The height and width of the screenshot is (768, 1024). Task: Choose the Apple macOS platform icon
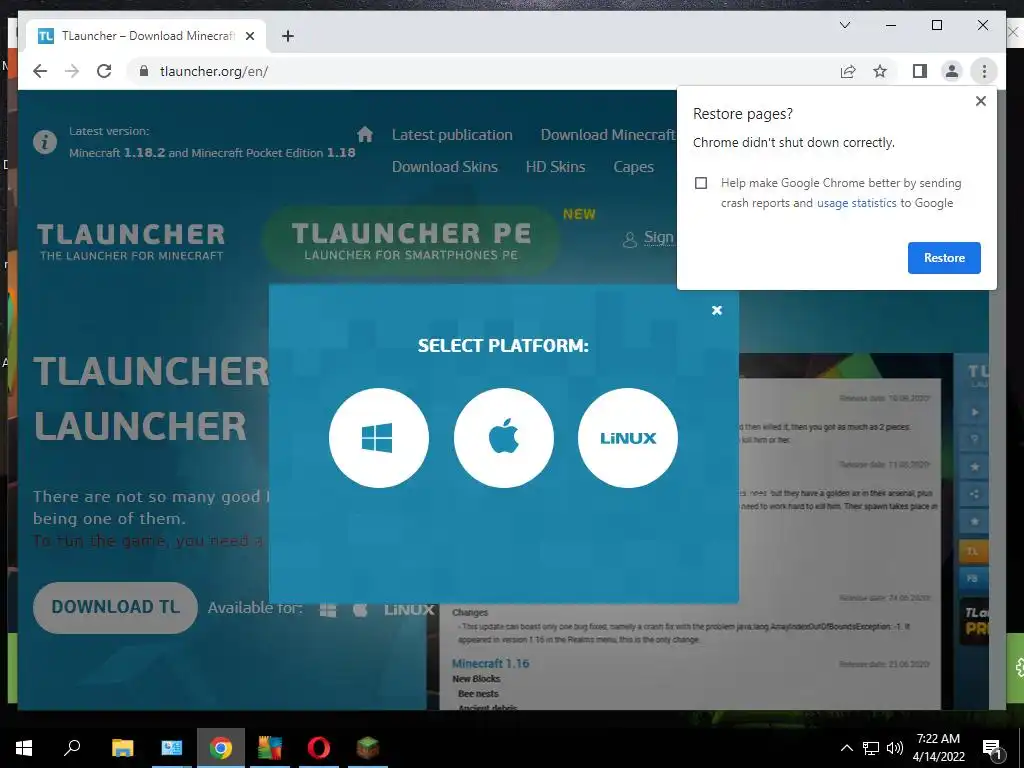pyautogui.click(x=504, y=438)
